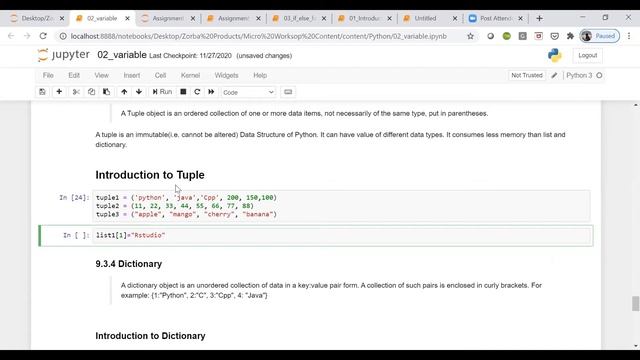The image size is (640, 360).
Task: Run the selected cell
Action: (162, 92)
